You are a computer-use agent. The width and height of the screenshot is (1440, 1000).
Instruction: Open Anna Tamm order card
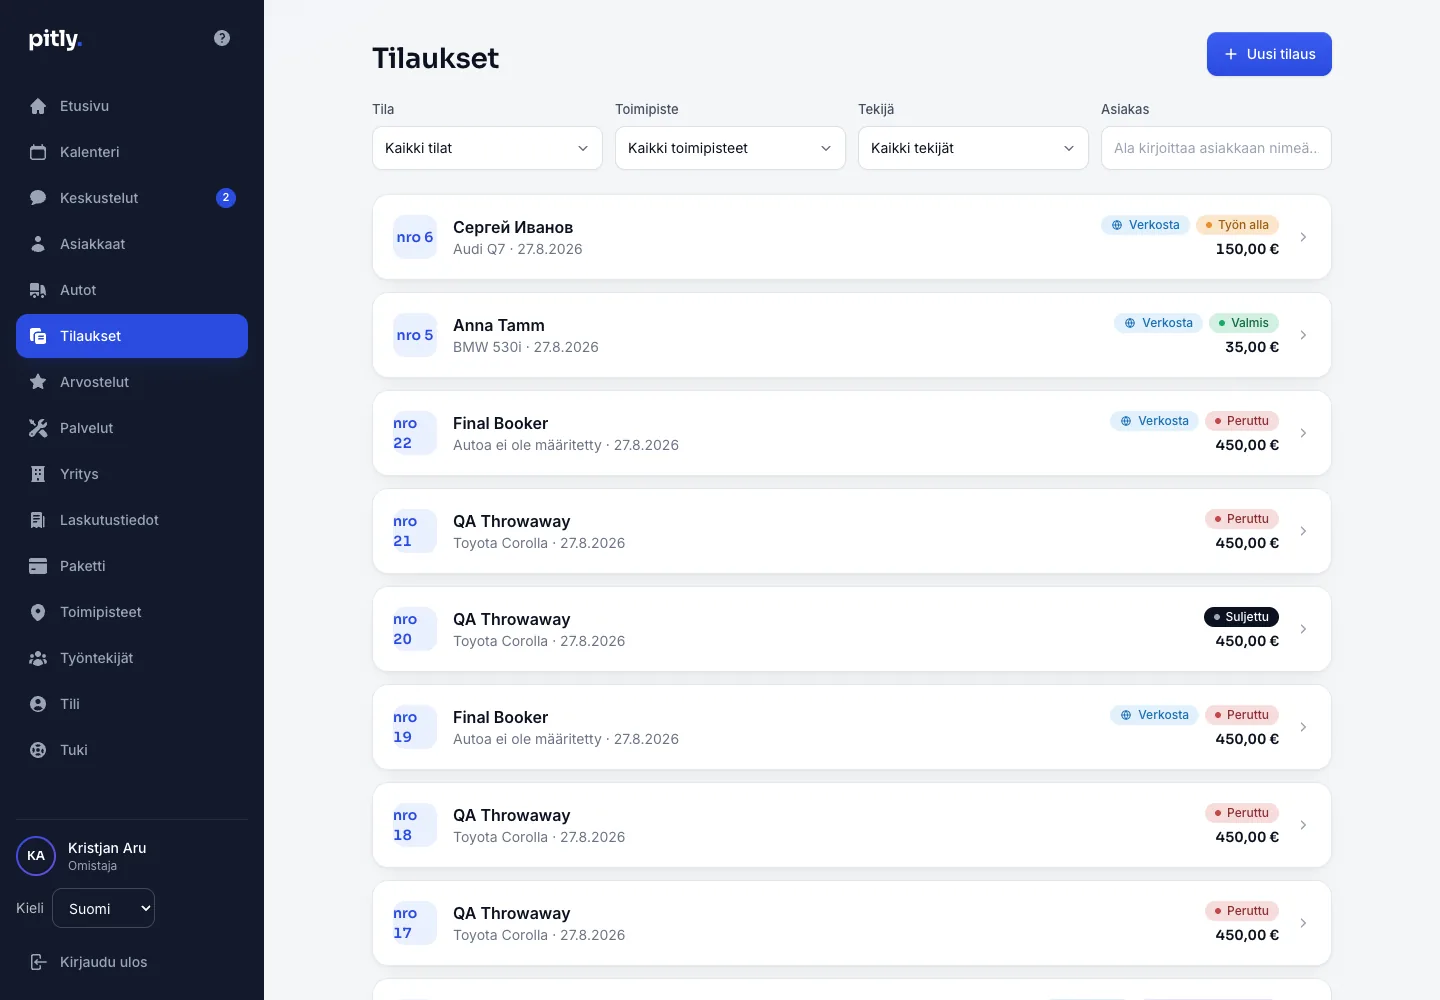point(852,335)
